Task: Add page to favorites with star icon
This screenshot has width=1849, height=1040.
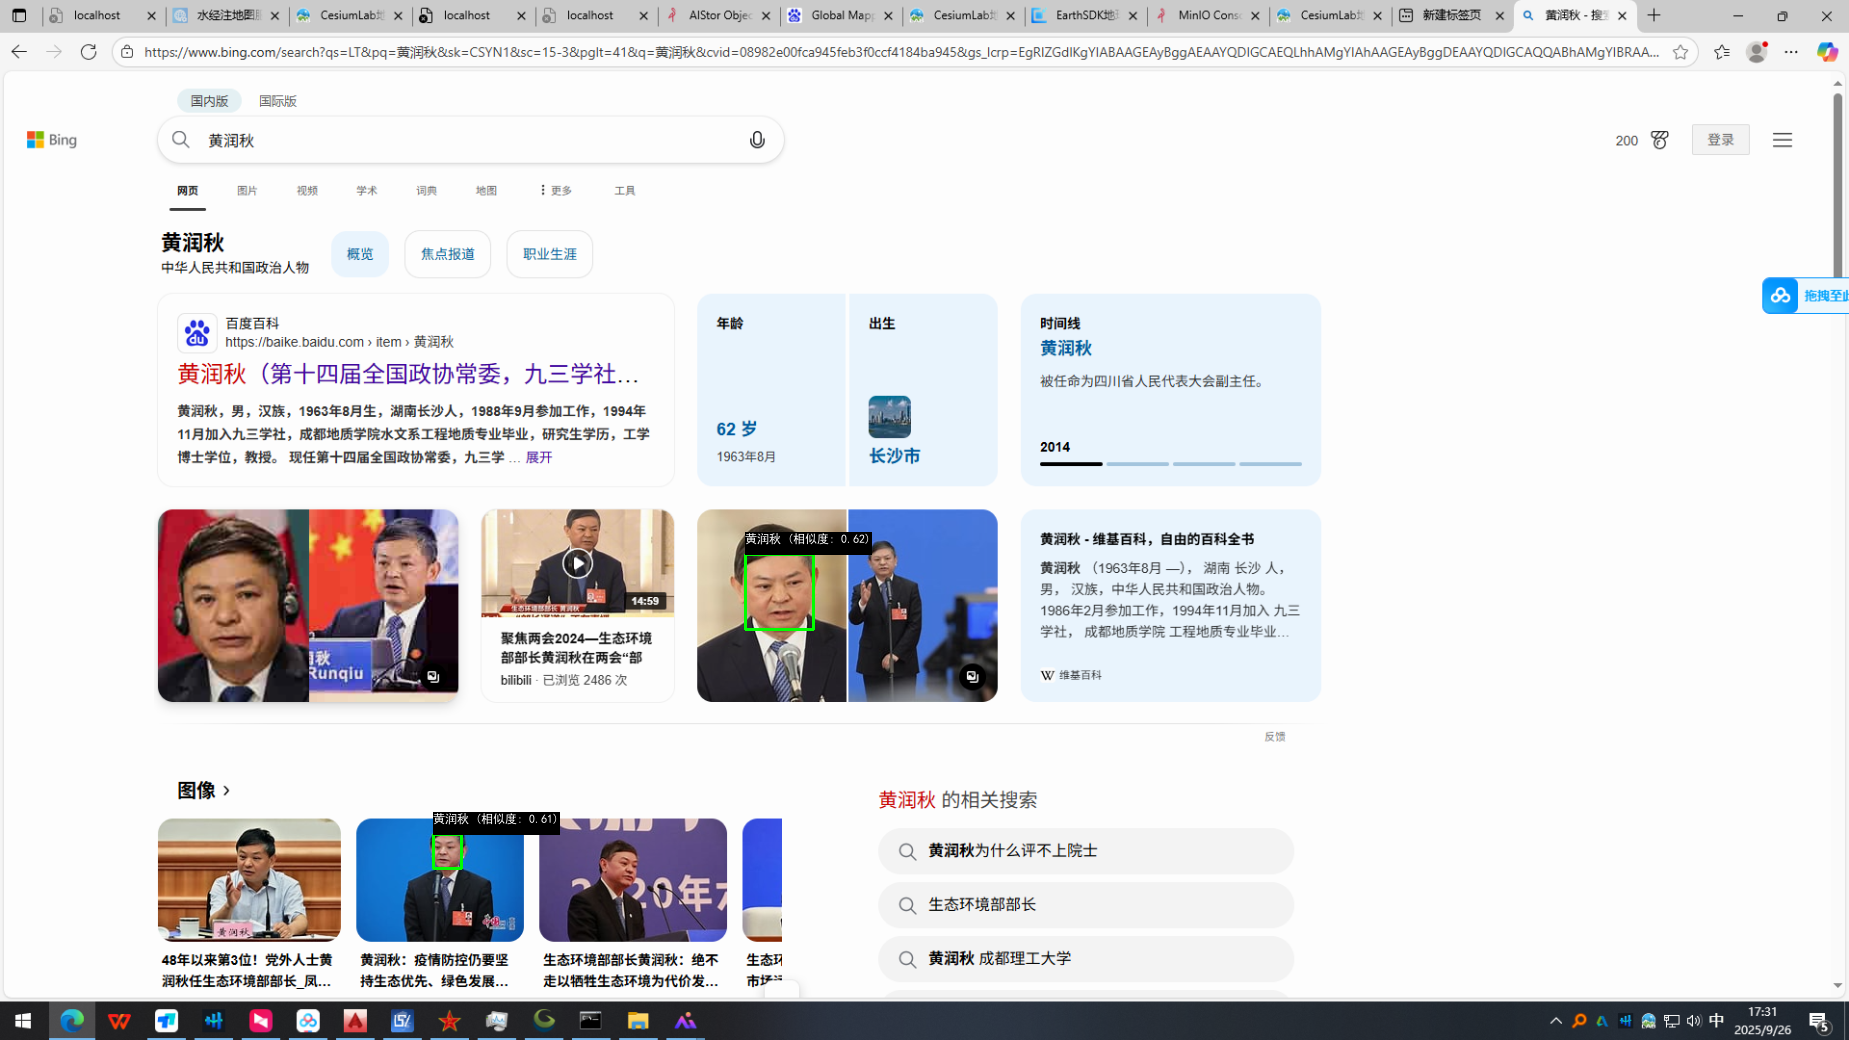Action: click(x=1680, y=52)
